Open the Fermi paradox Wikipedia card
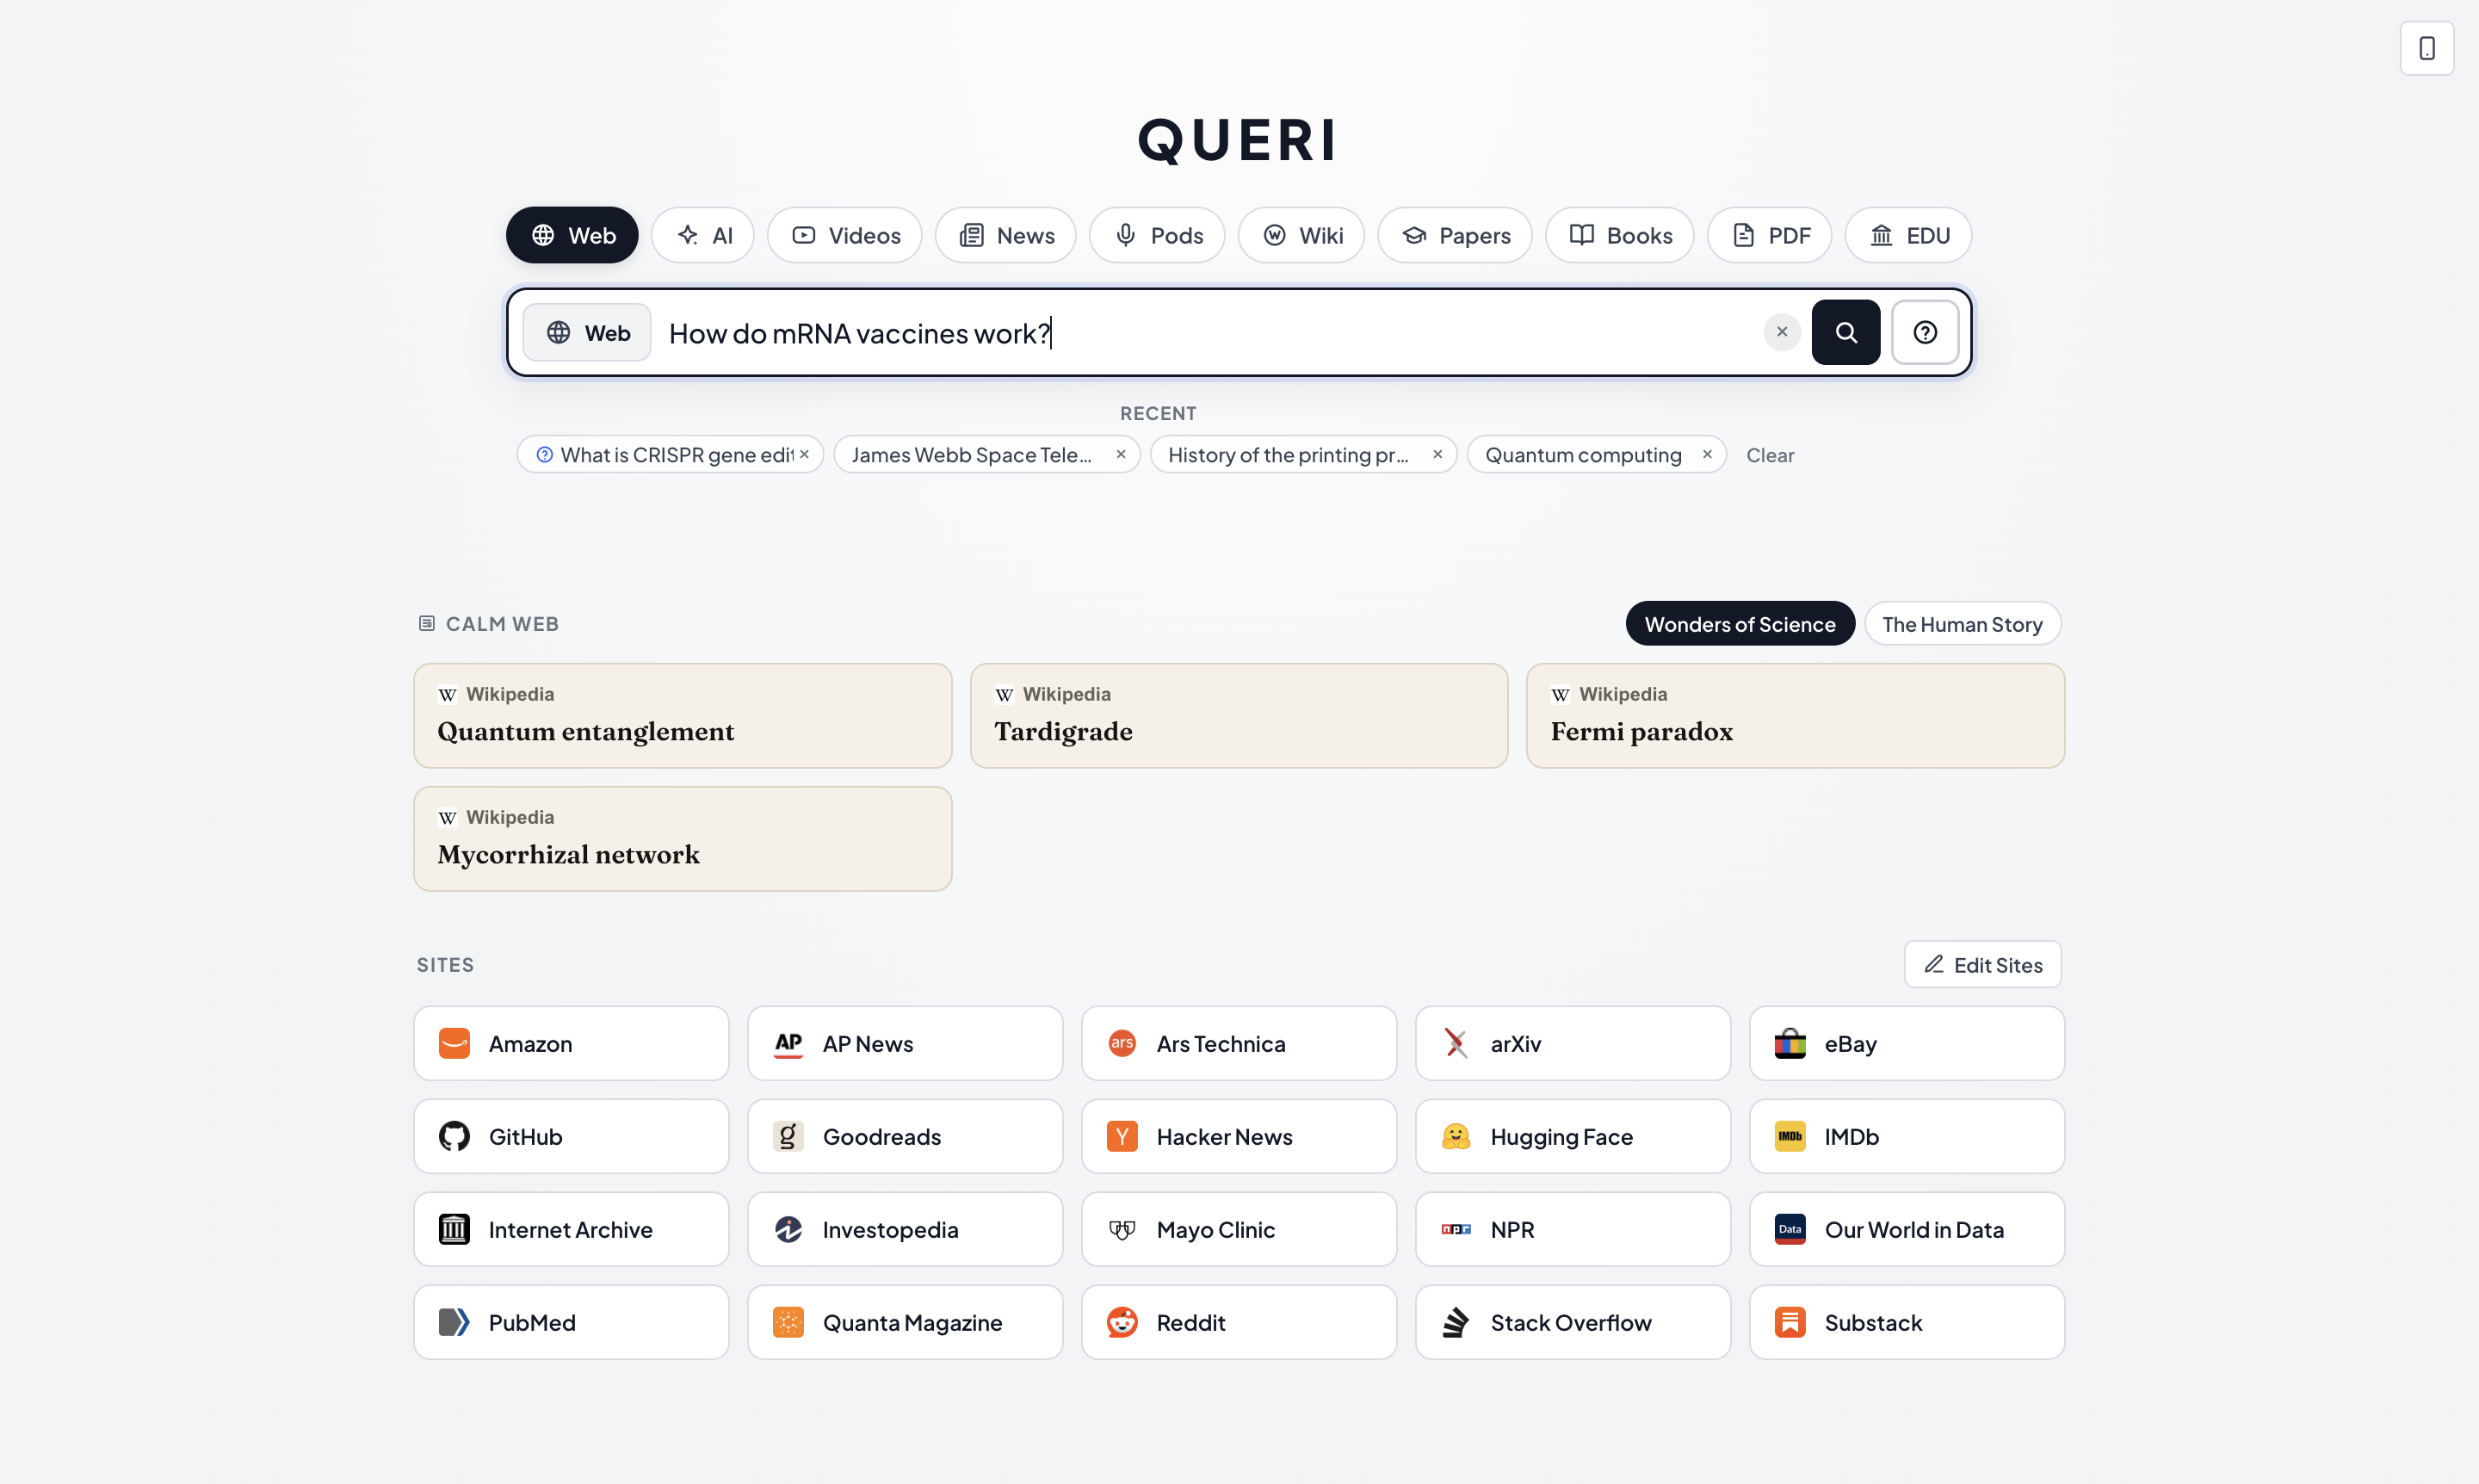The height and width of the screenshot is (1484, 2479). tap(1795, 715)
